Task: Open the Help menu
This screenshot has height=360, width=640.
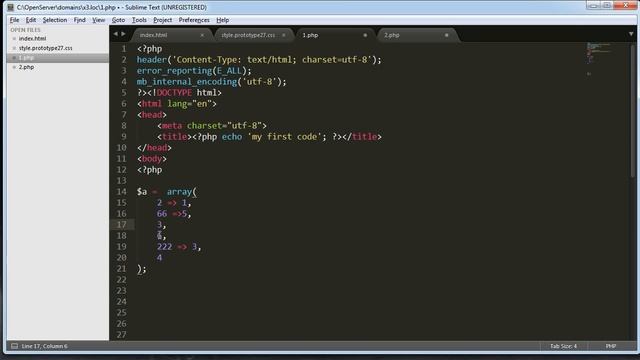Action: click(x=222, y=20)
